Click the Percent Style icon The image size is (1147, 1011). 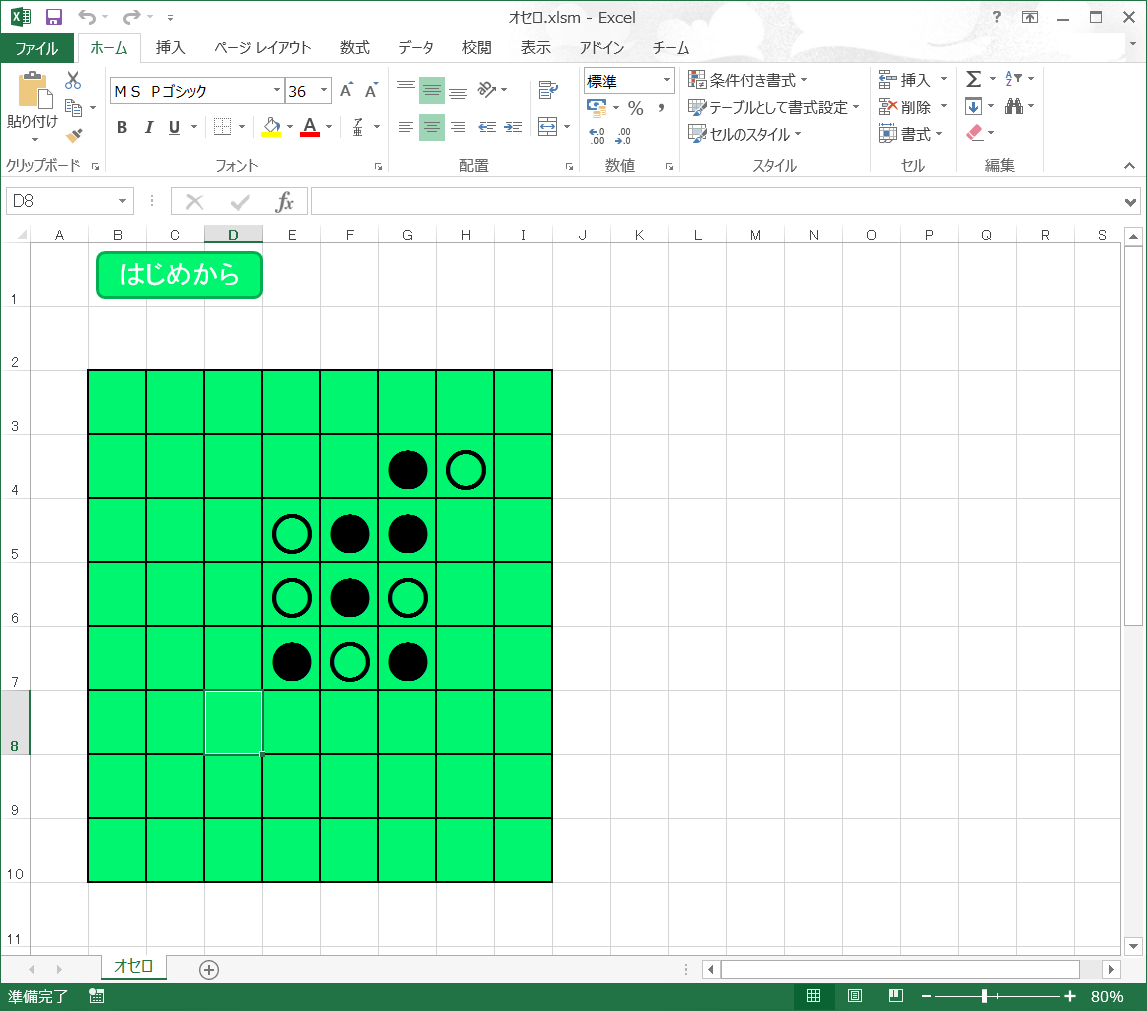(635, 108)
